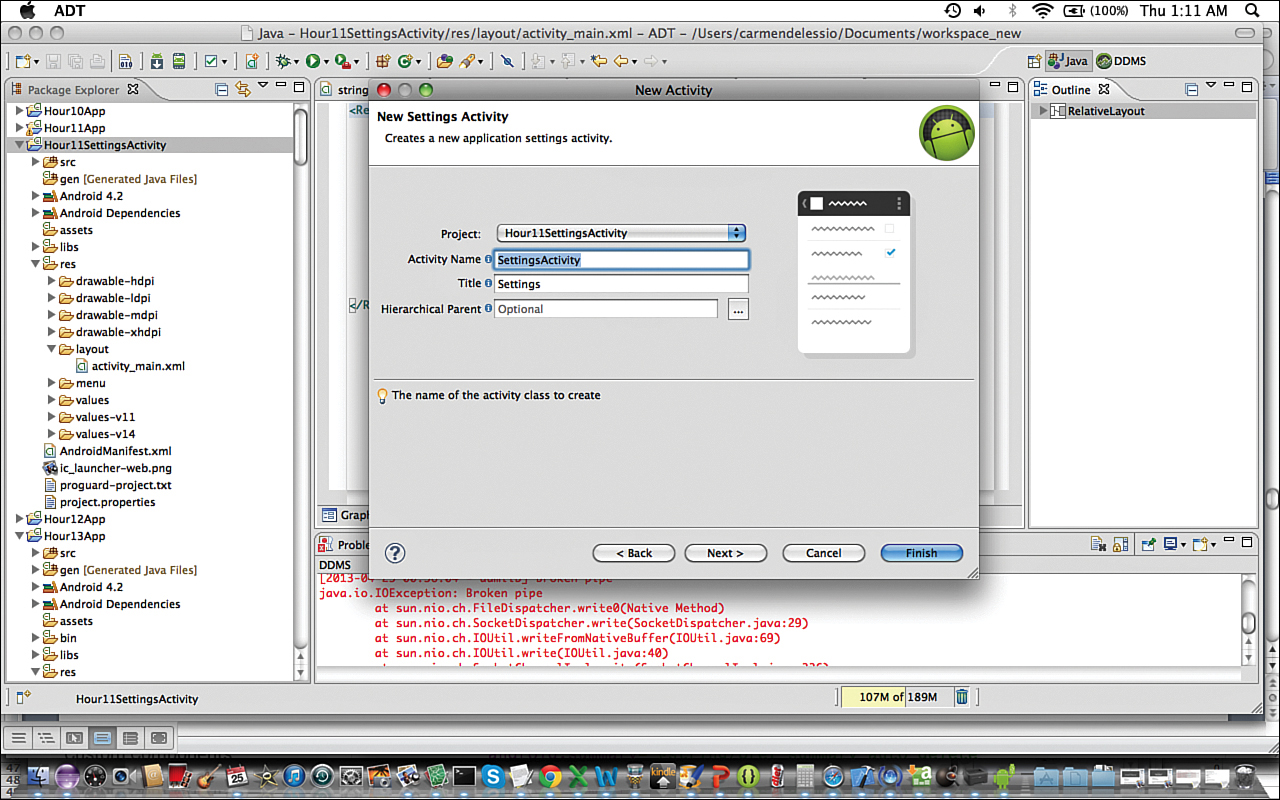Select the Outline tab
Image resolution: width=1280 pixels, height=800 pixels.
click(1070, 90)
